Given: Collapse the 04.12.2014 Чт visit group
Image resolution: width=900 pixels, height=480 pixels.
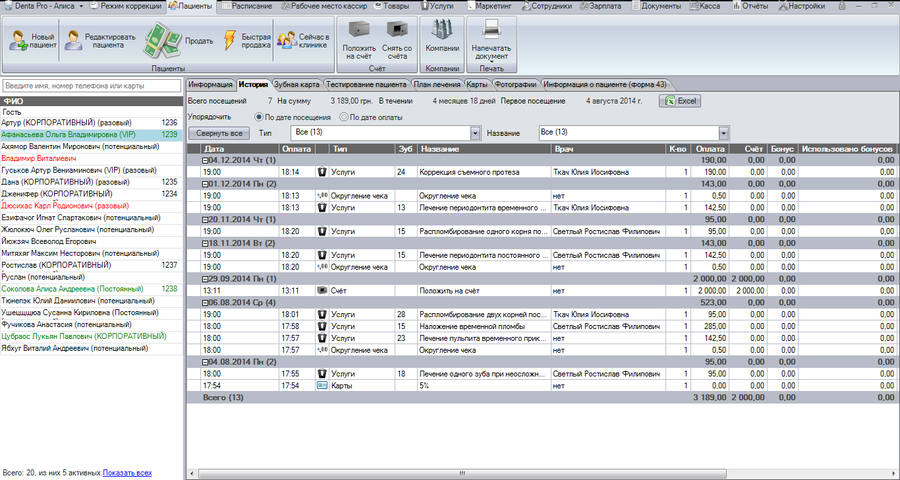Looking at the screenshot, I should pyautogui.click(x=205, y=160).
